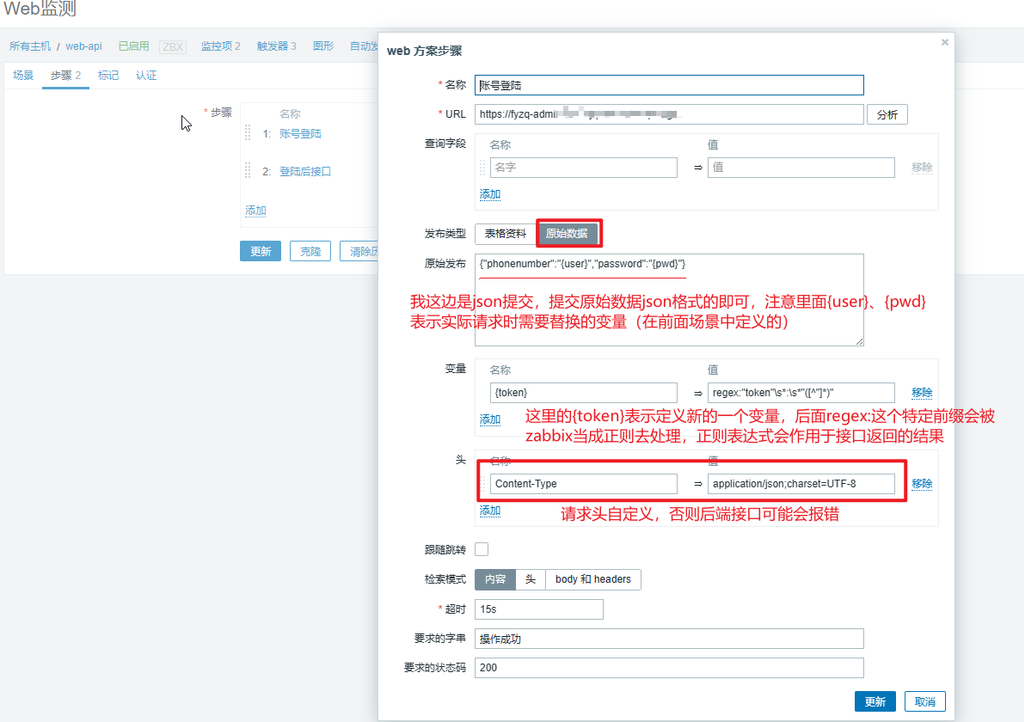Switch to the 场景 tab
The image size is (1024, 722).
[23, 75]
